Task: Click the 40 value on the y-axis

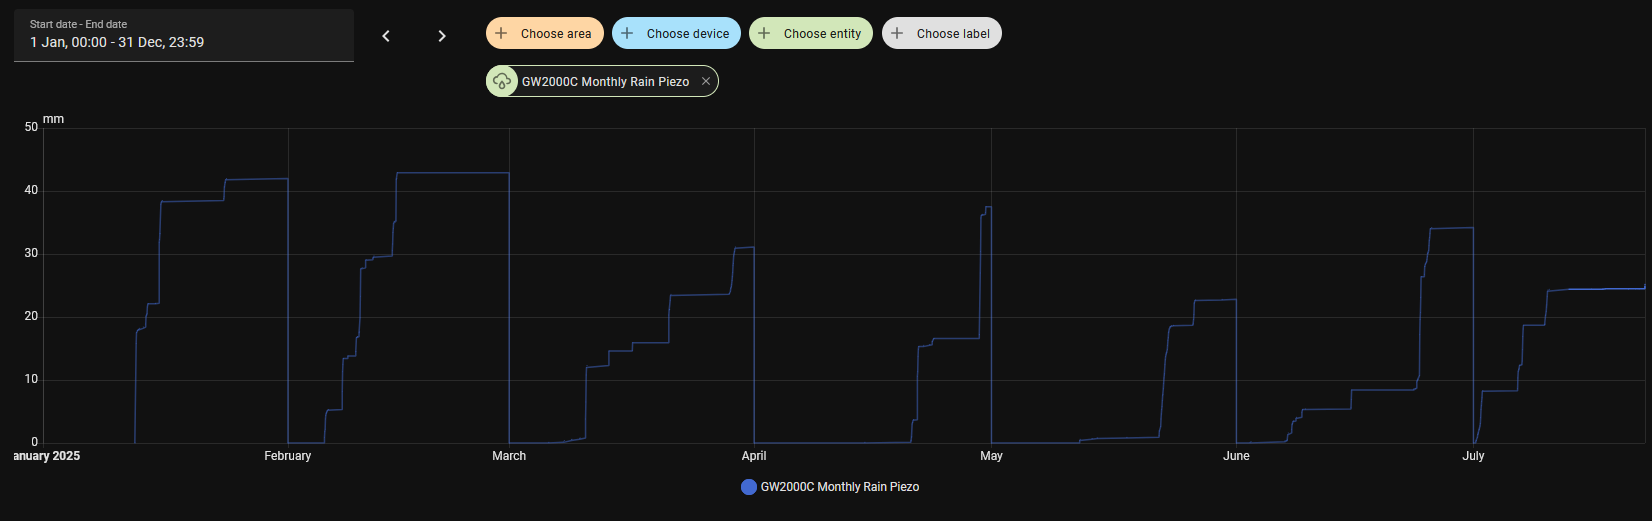Action: coord(31,190)
